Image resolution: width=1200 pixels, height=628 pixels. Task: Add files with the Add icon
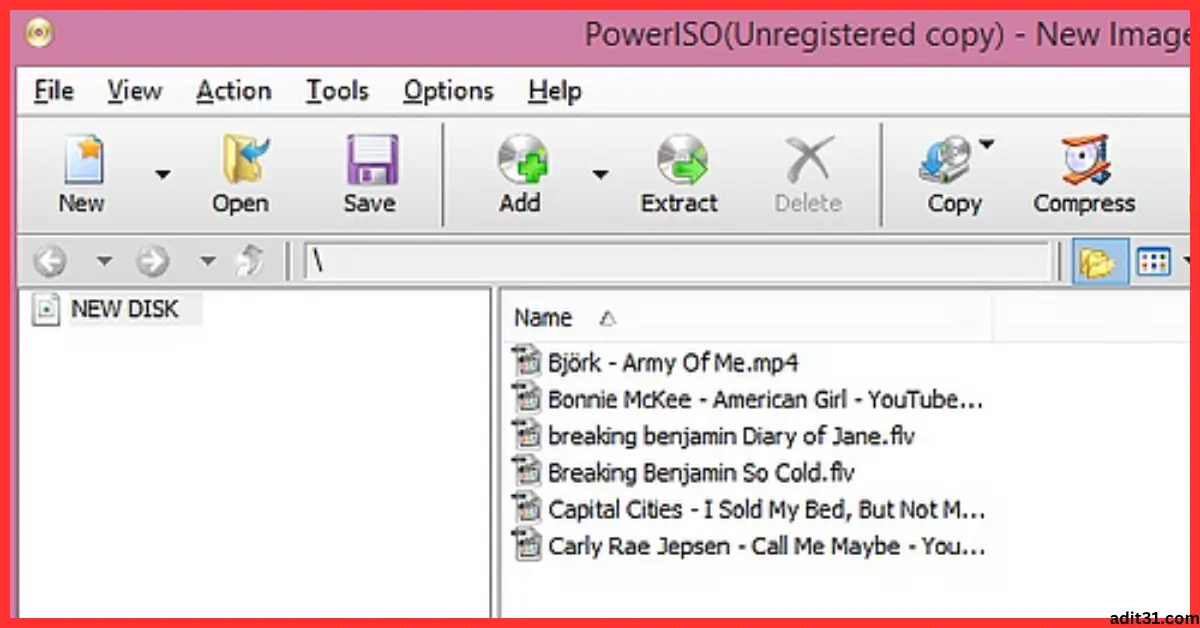(523, 161)
